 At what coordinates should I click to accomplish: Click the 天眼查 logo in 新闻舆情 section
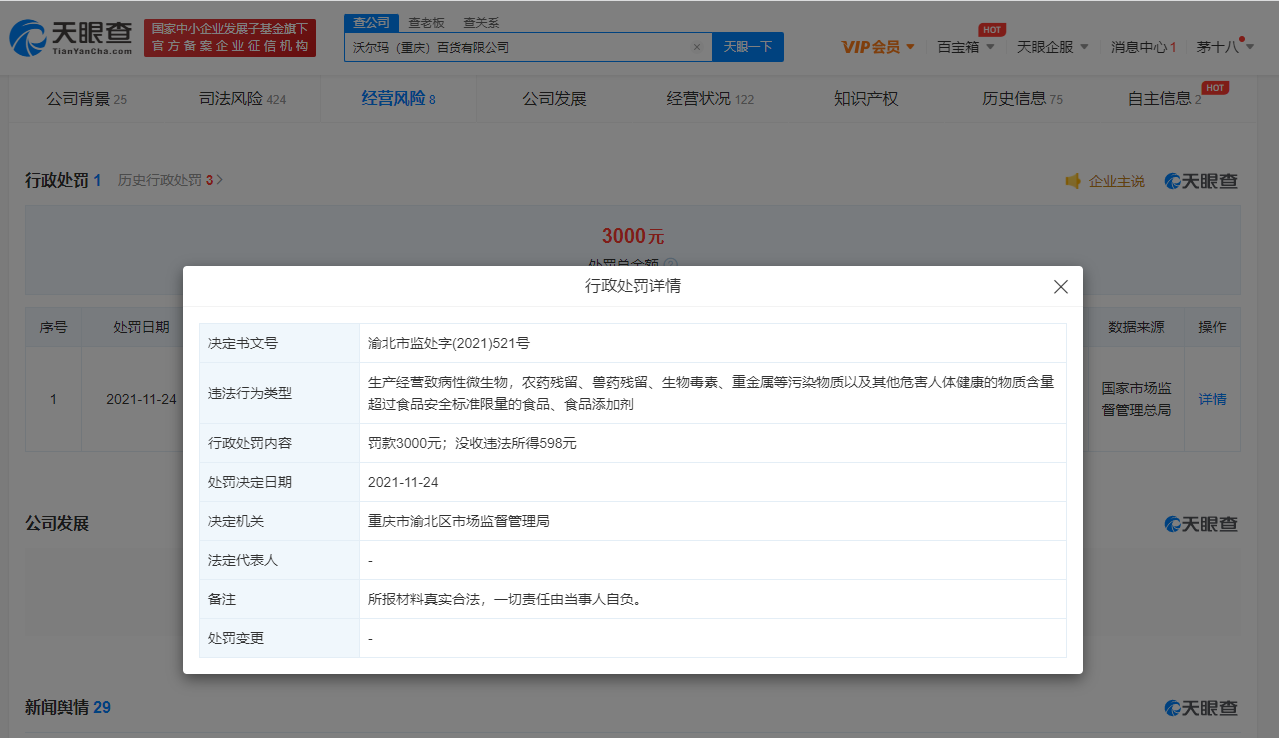[x=1201, y=708]
